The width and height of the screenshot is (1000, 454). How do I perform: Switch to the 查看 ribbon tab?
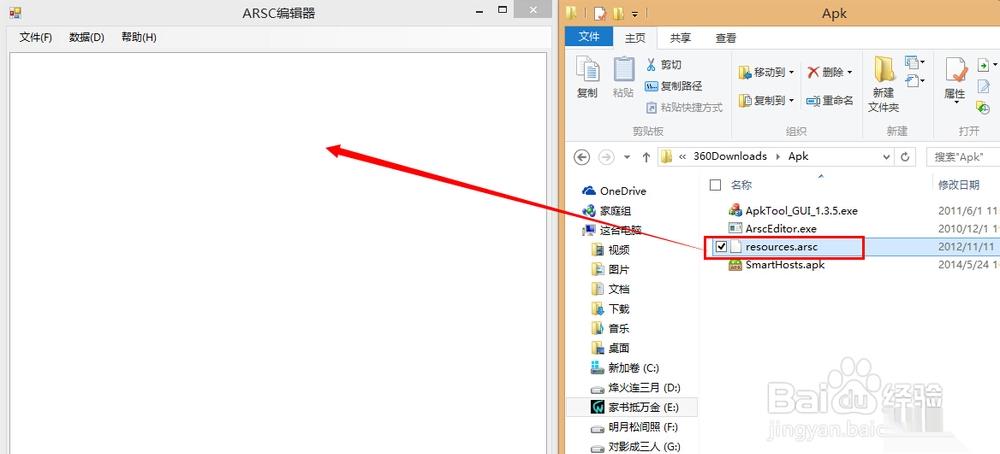[726, 38]
